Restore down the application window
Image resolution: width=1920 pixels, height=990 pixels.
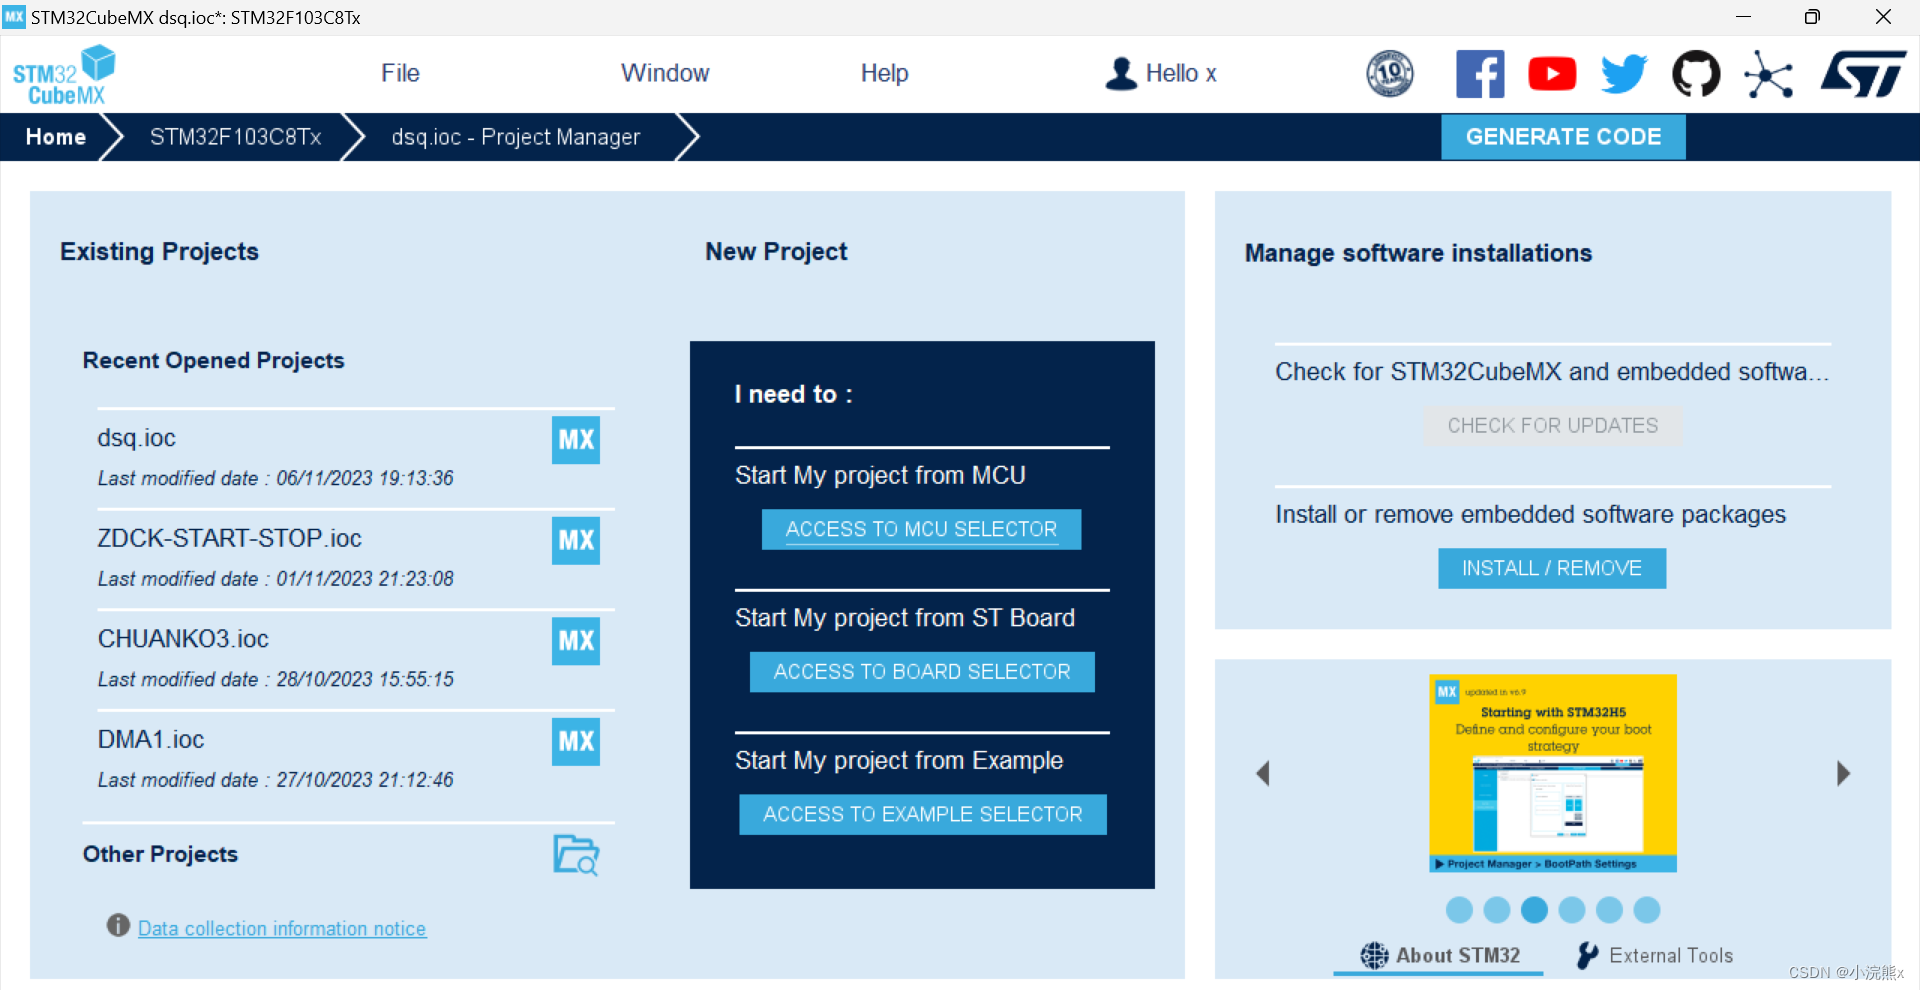tap(1812, 17)
